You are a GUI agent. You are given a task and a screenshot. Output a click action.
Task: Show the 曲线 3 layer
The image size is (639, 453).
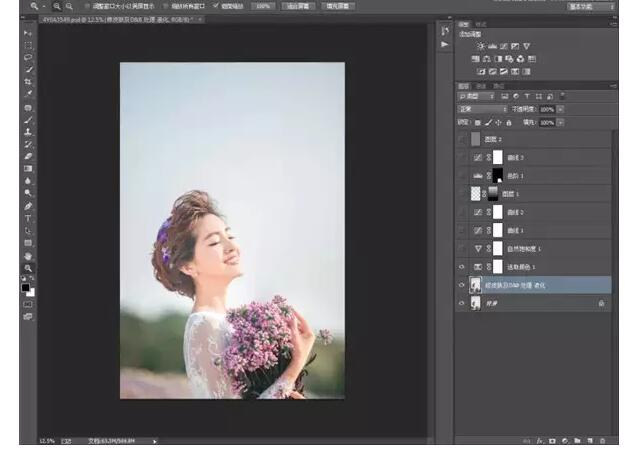tap(462, 157)
